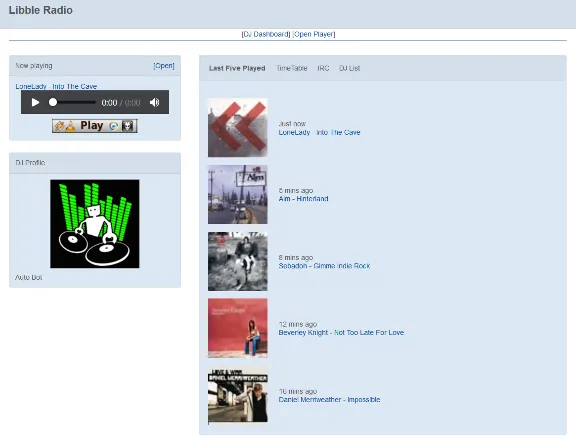Screen dimensions: 576x443
Task: Start audio with the player play triangle
Action: pyautogui.click(x=35, y=102)
